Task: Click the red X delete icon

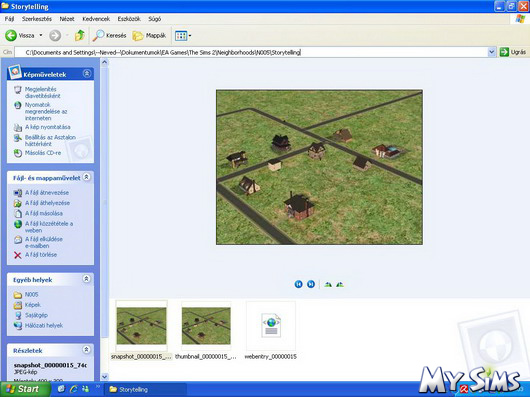Action: pos(18,255)
